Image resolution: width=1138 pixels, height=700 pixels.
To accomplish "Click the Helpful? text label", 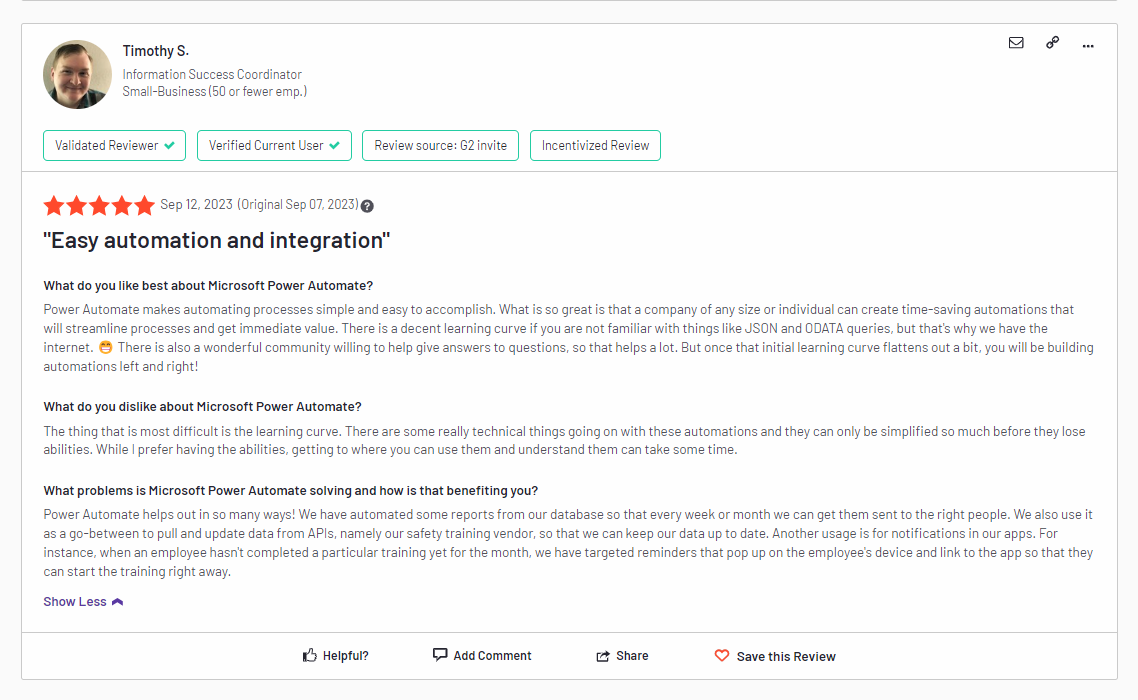I will click(345, 656).
